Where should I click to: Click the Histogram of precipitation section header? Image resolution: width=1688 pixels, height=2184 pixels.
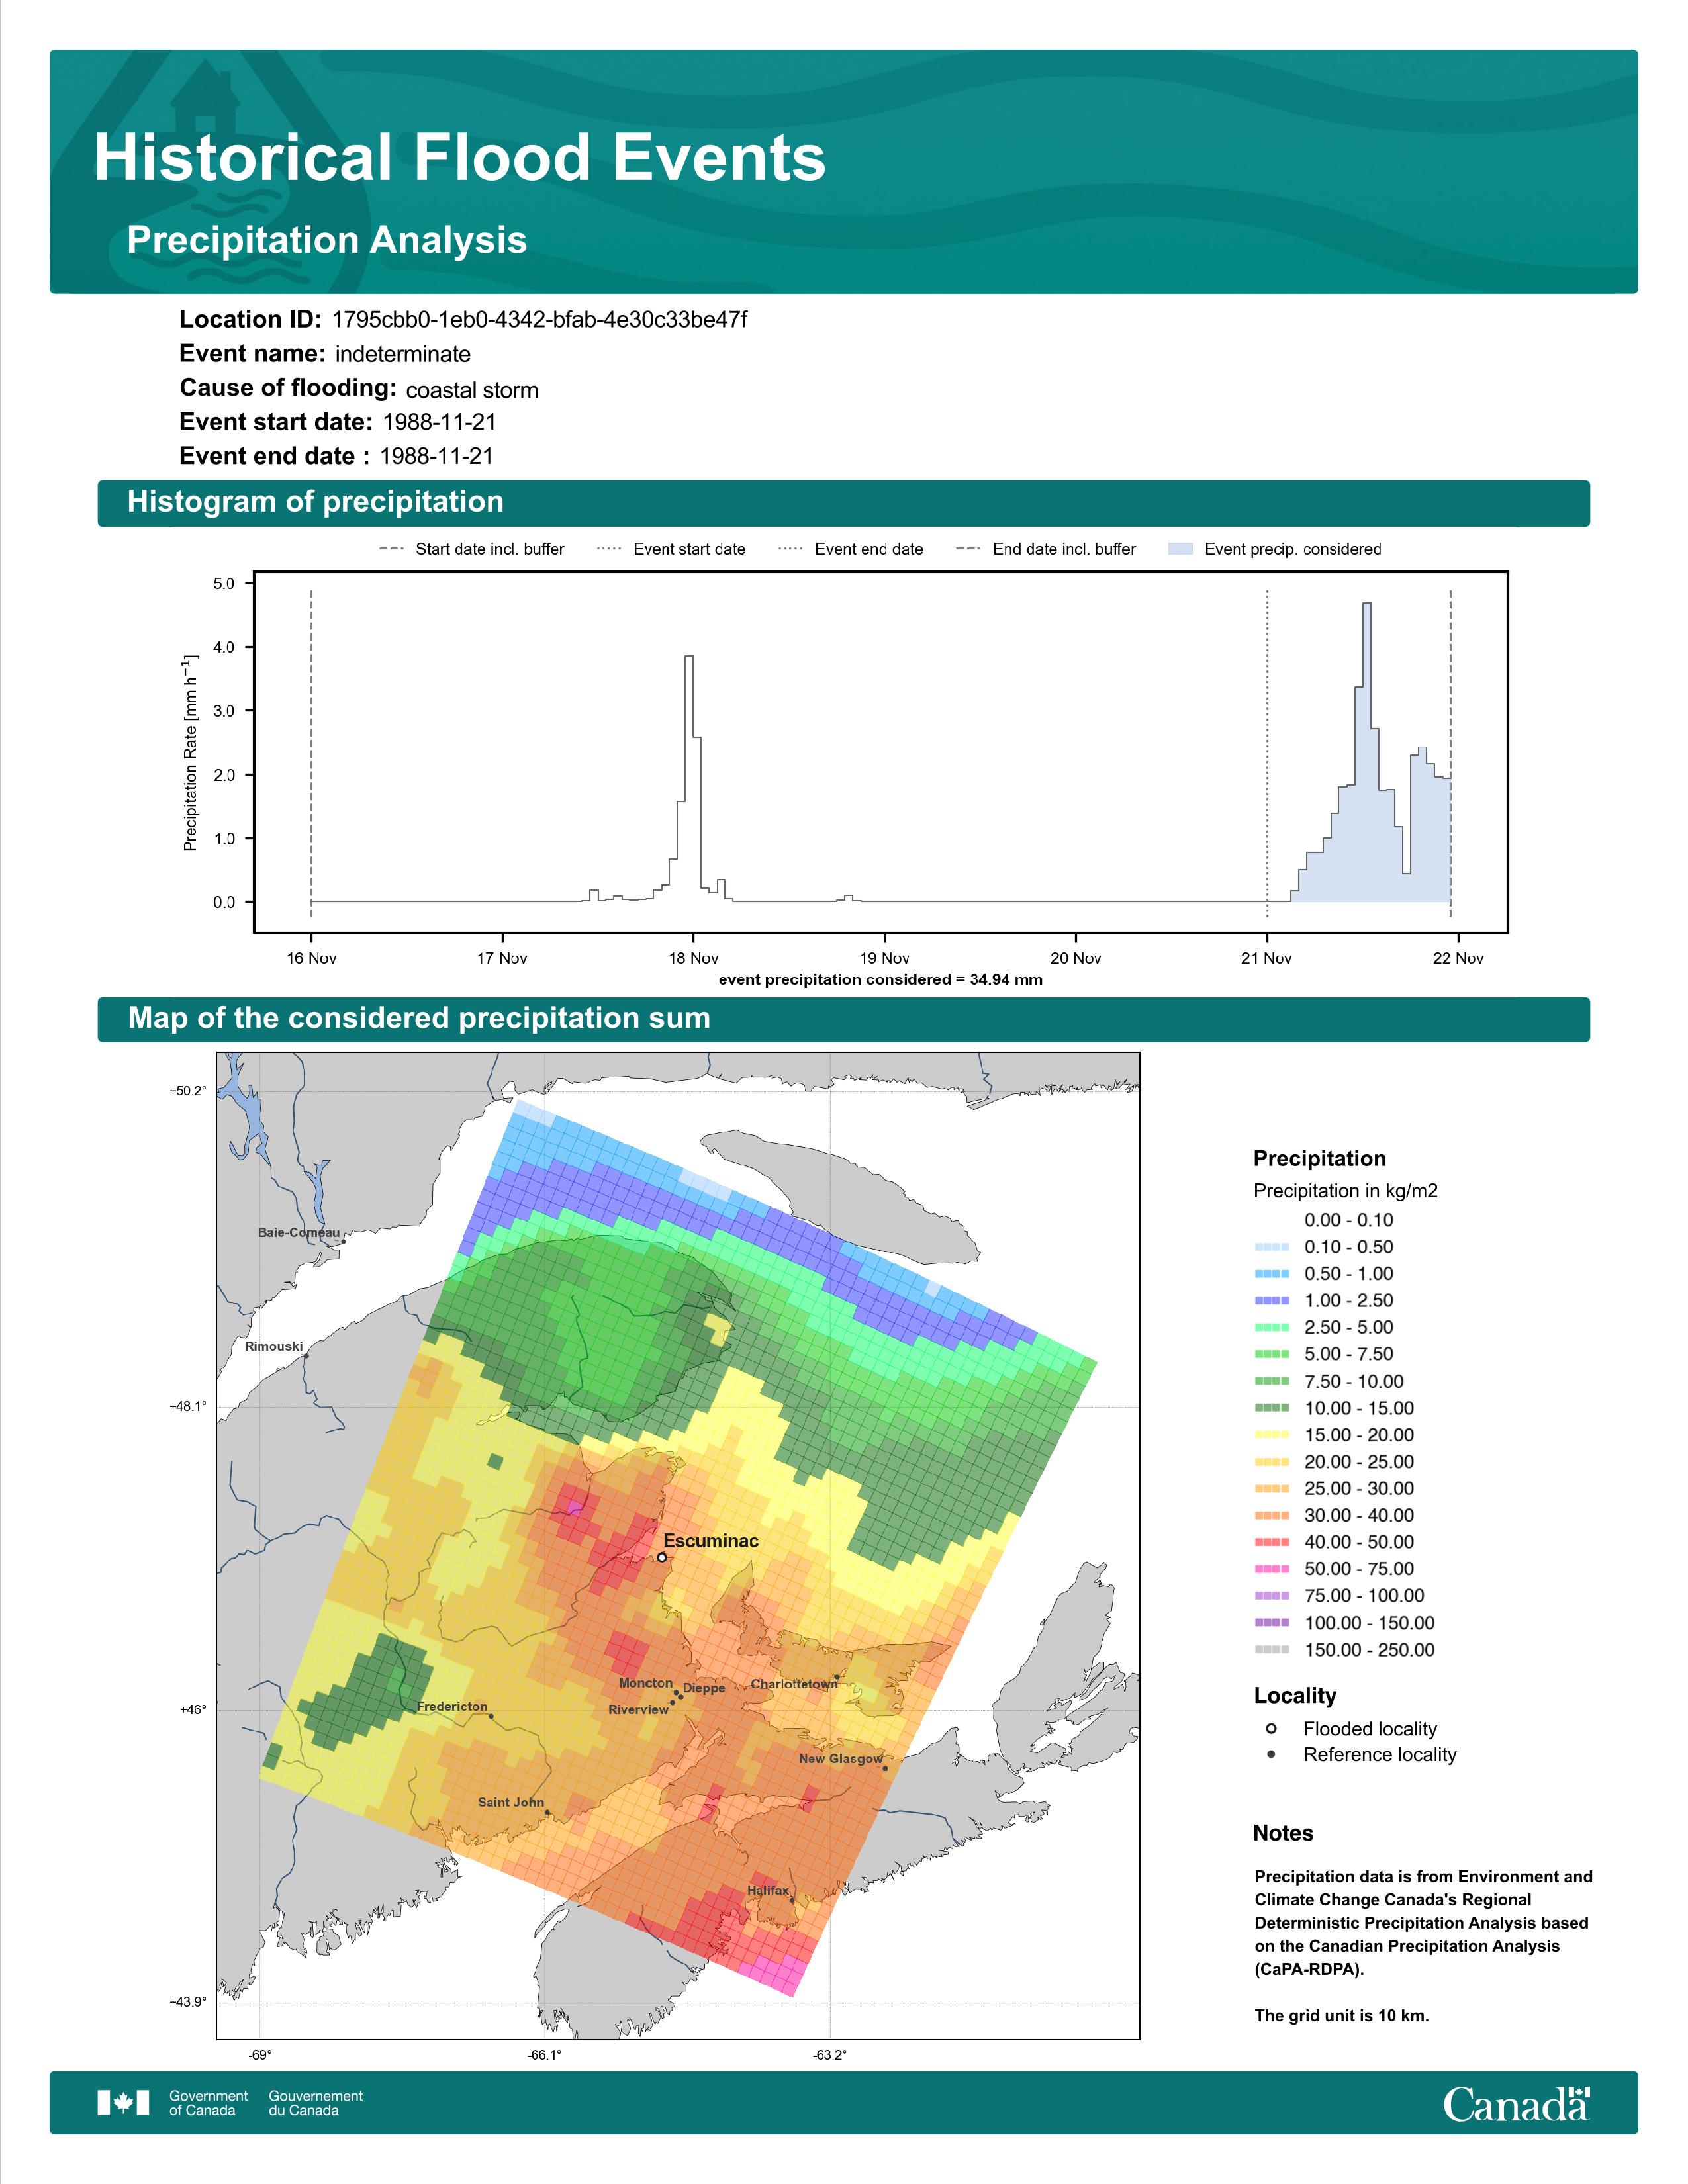click(x=315, y=502)
